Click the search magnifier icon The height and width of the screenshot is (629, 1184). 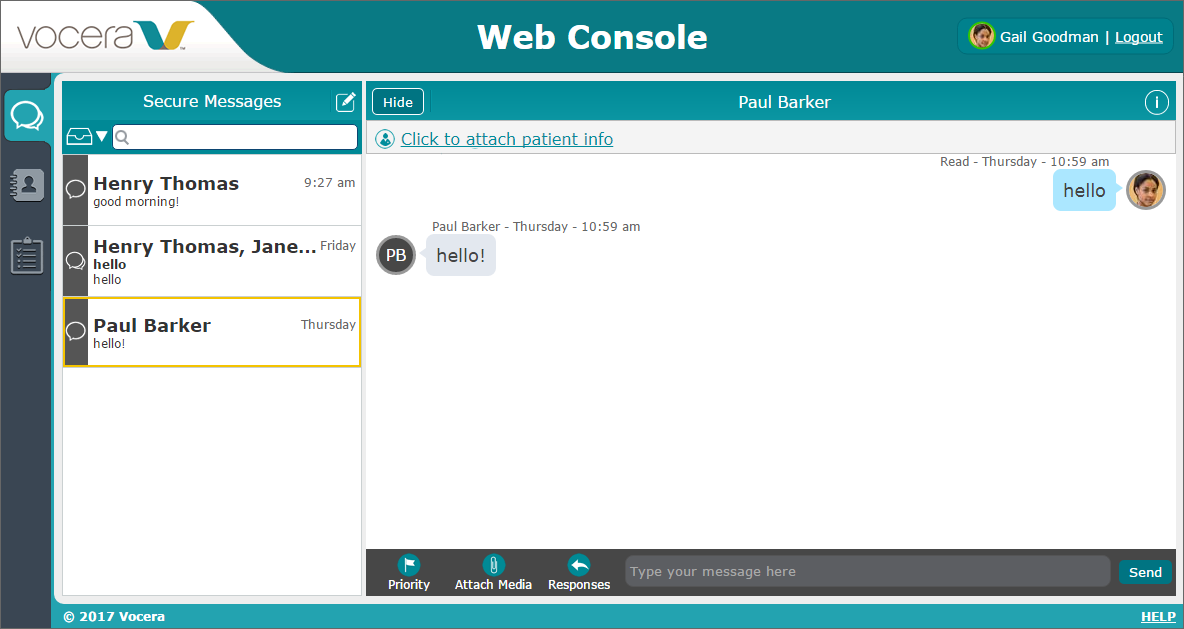click(x=122, y=137)
